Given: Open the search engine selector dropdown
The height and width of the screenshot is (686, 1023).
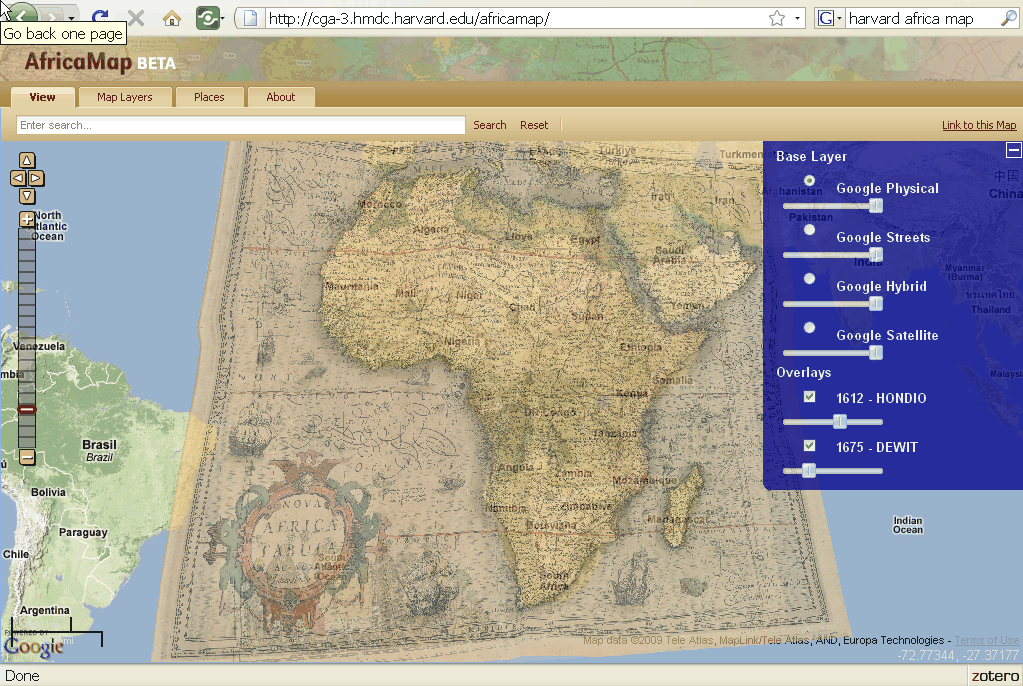Looking at the screenshot, I should (839, 18).
